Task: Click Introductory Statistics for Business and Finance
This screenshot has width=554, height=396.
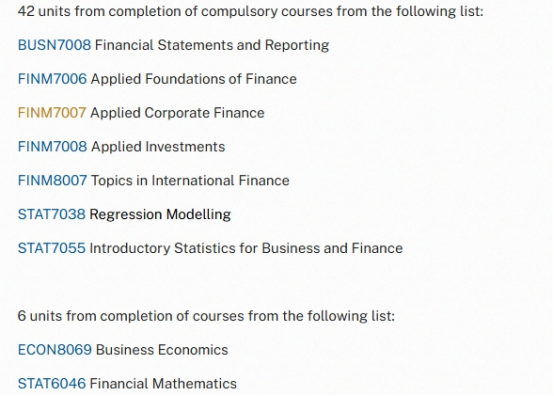Action: click(x=246, y=248)
